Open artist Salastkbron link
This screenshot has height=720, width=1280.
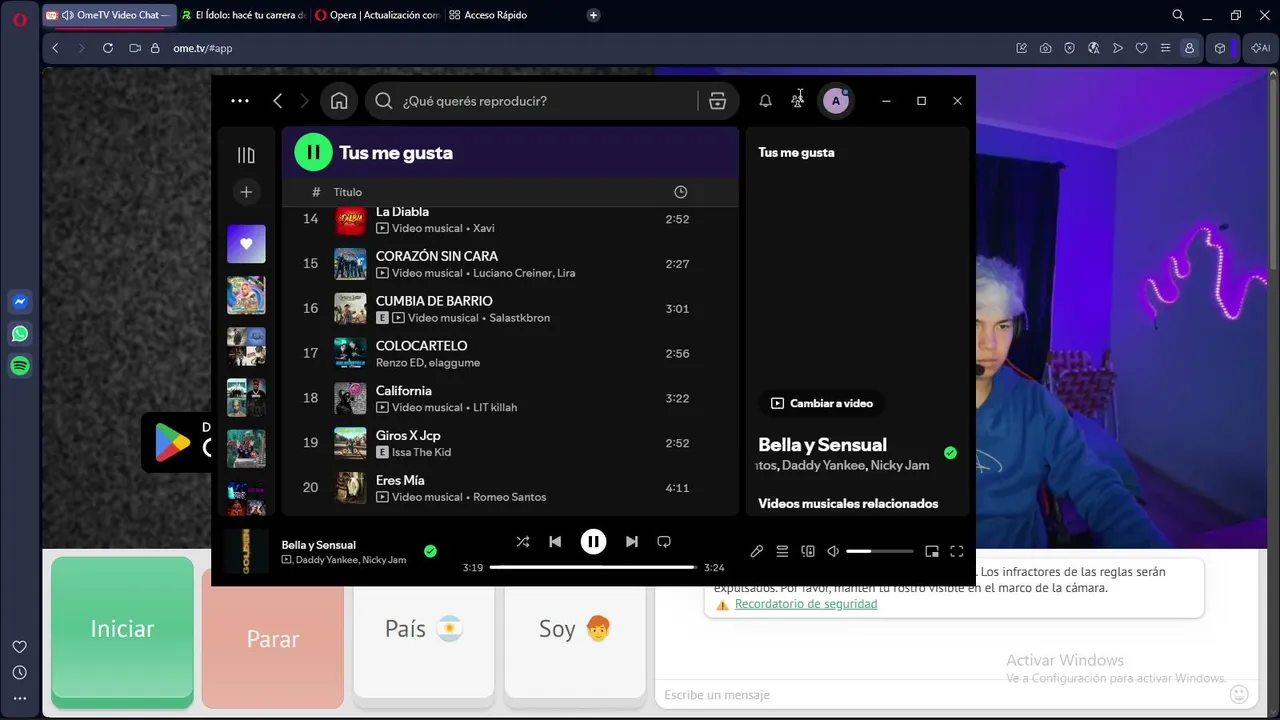(520, 318)
